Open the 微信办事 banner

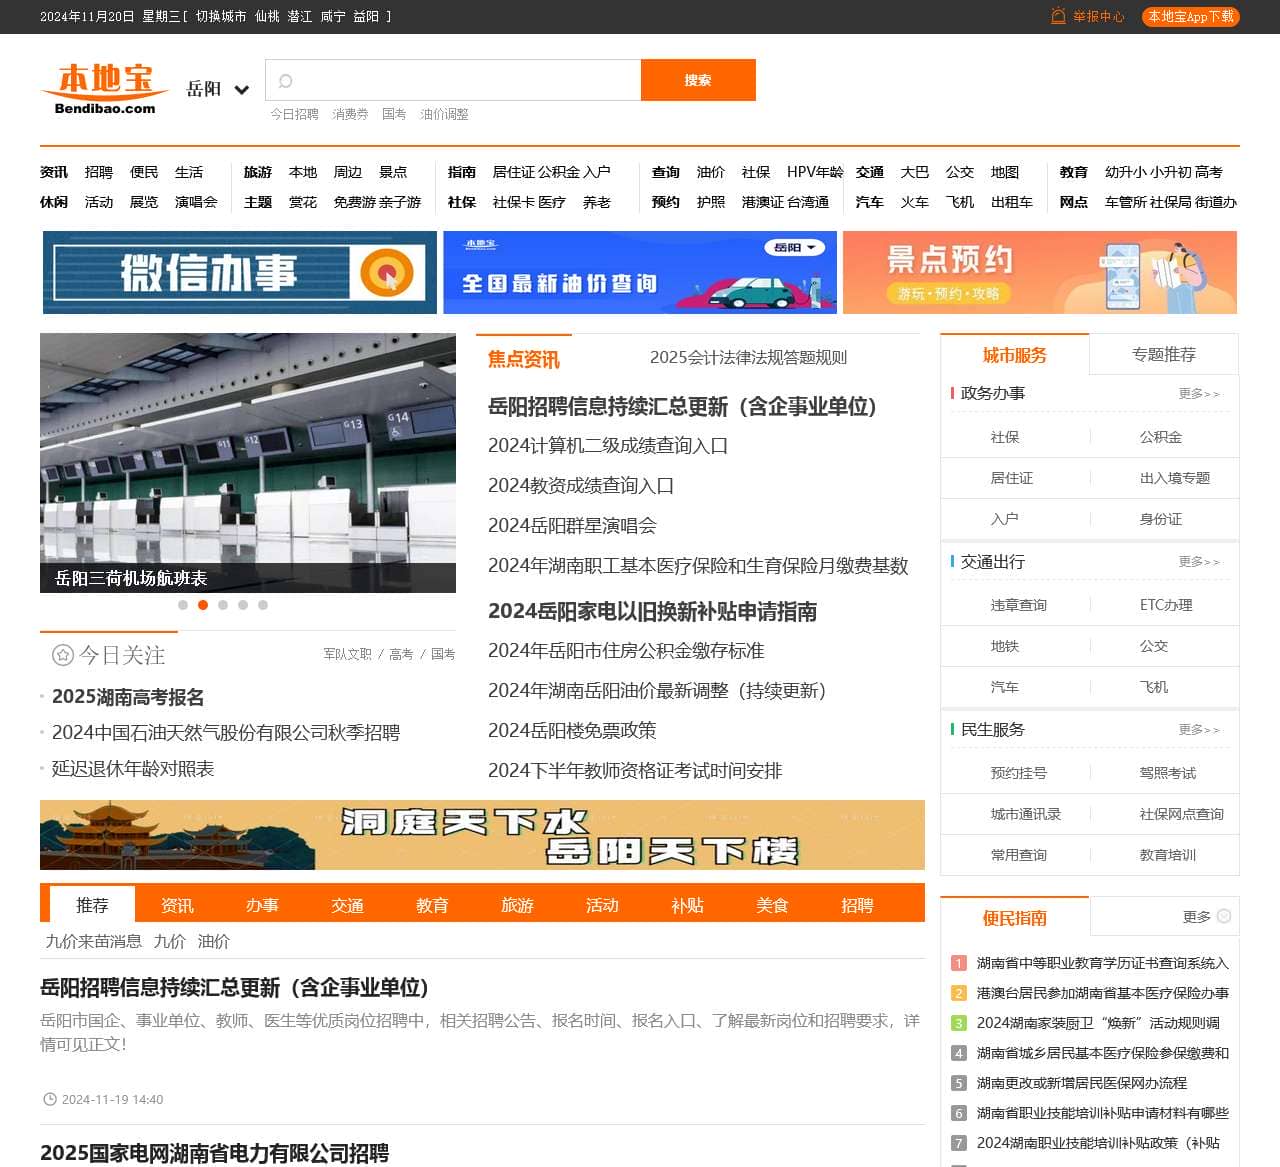(x=239, y=272)
